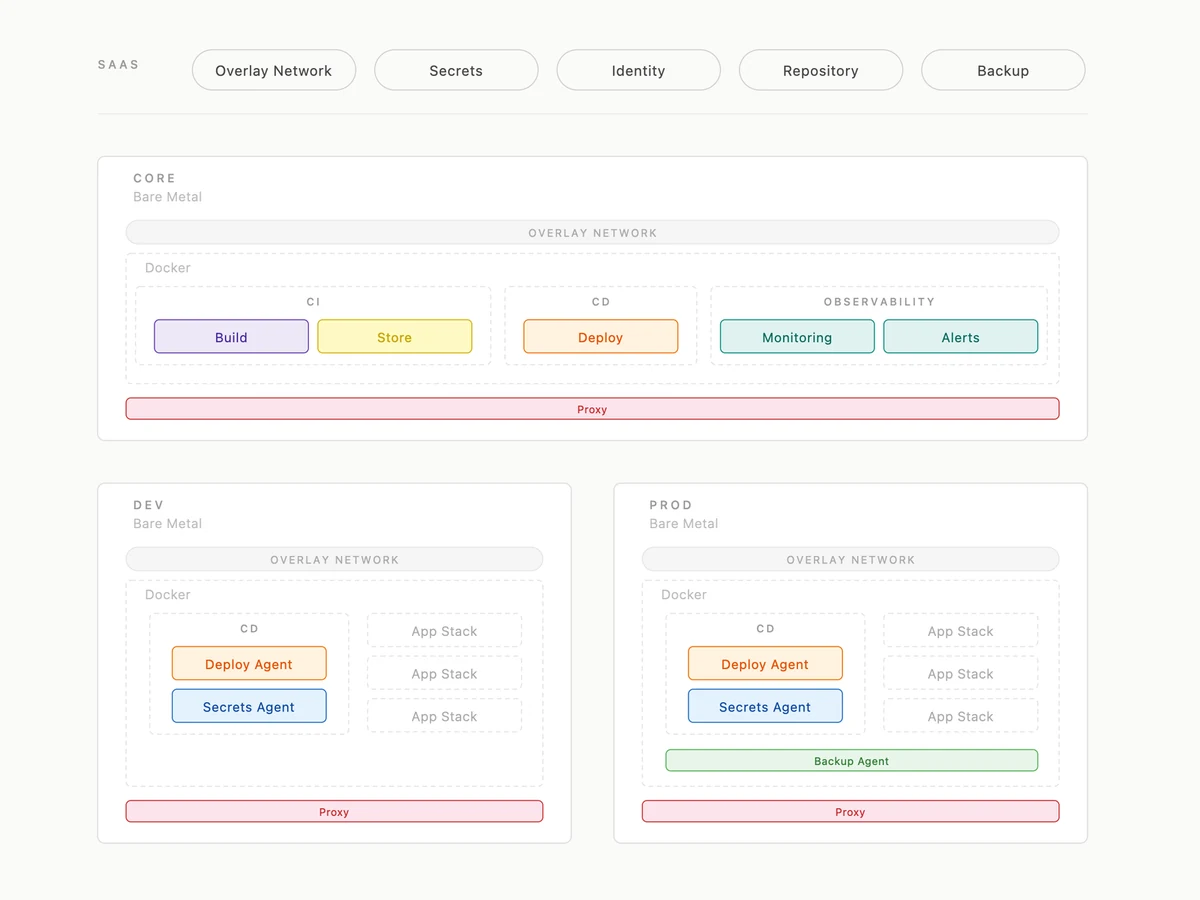
Task: Click Bare Metal label under CORE
Action: point(167,197)
